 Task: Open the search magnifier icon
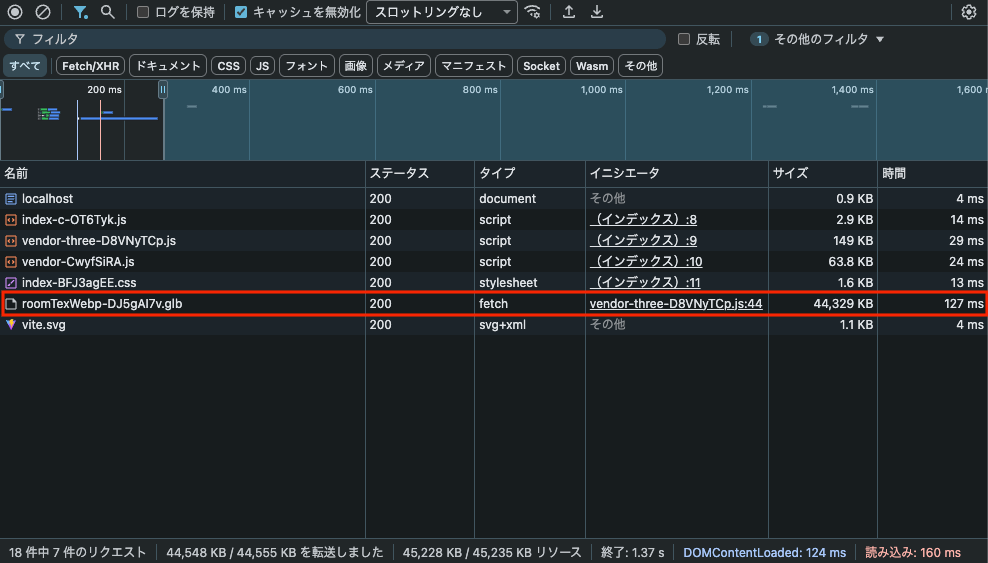click(x=107, y=12)
